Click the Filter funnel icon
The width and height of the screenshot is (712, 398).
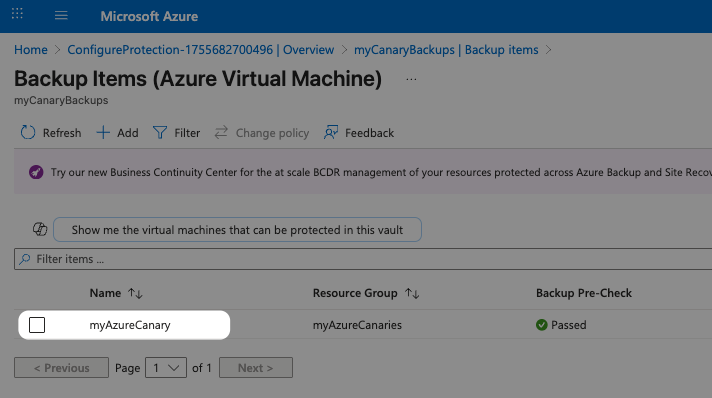[160, 133]
